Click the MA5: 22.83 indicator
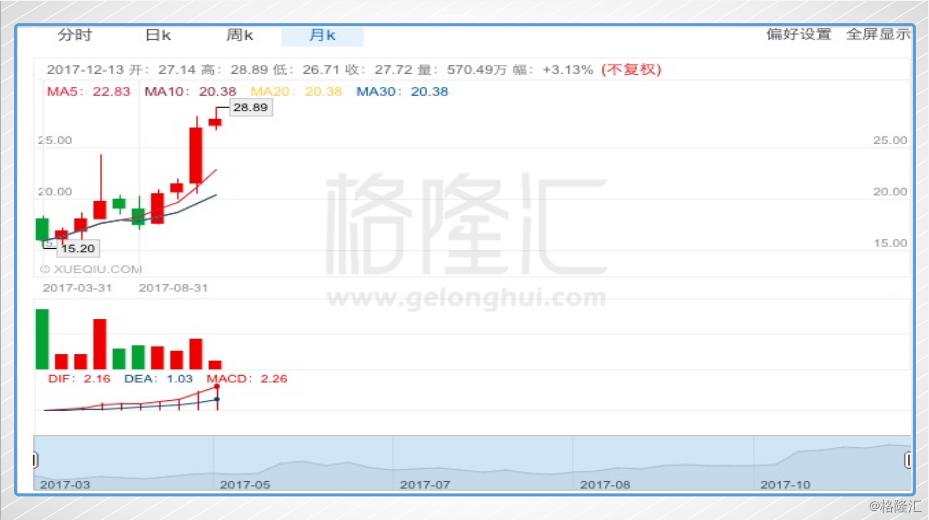The image size is (929, 520). click(x=89, y=92)
